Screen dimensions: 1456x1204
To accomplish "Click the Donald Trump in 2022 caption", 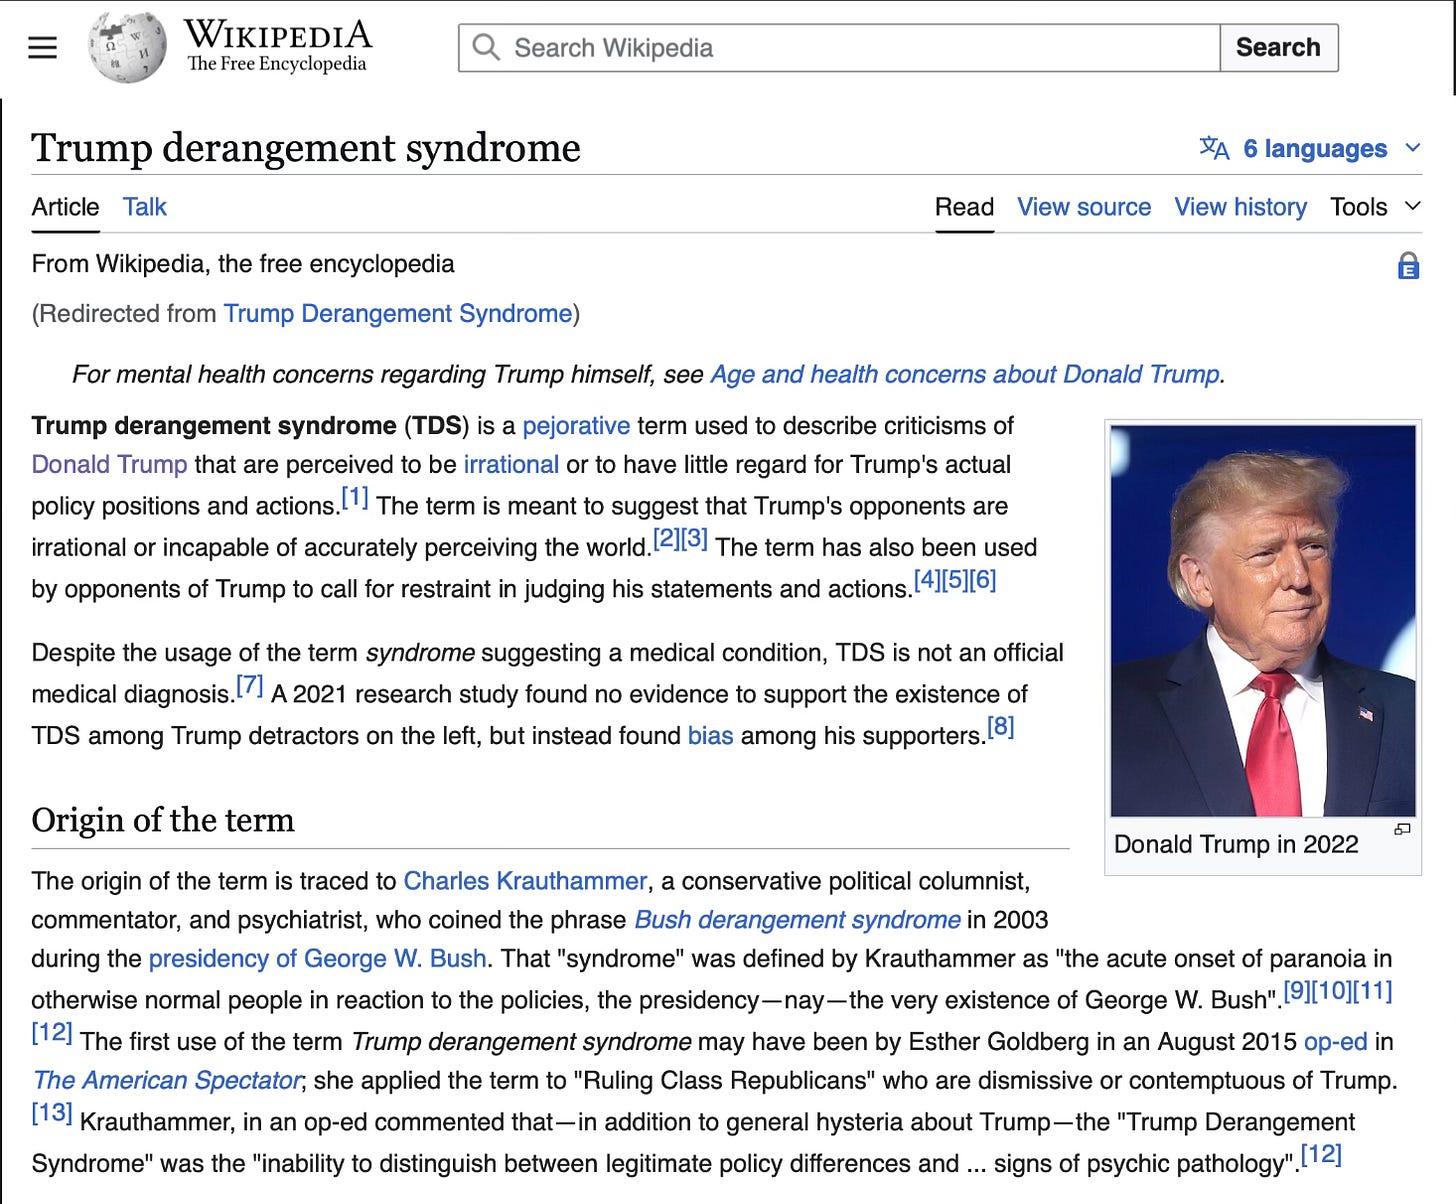I will pyautogui.click(x=1236, y=845).
